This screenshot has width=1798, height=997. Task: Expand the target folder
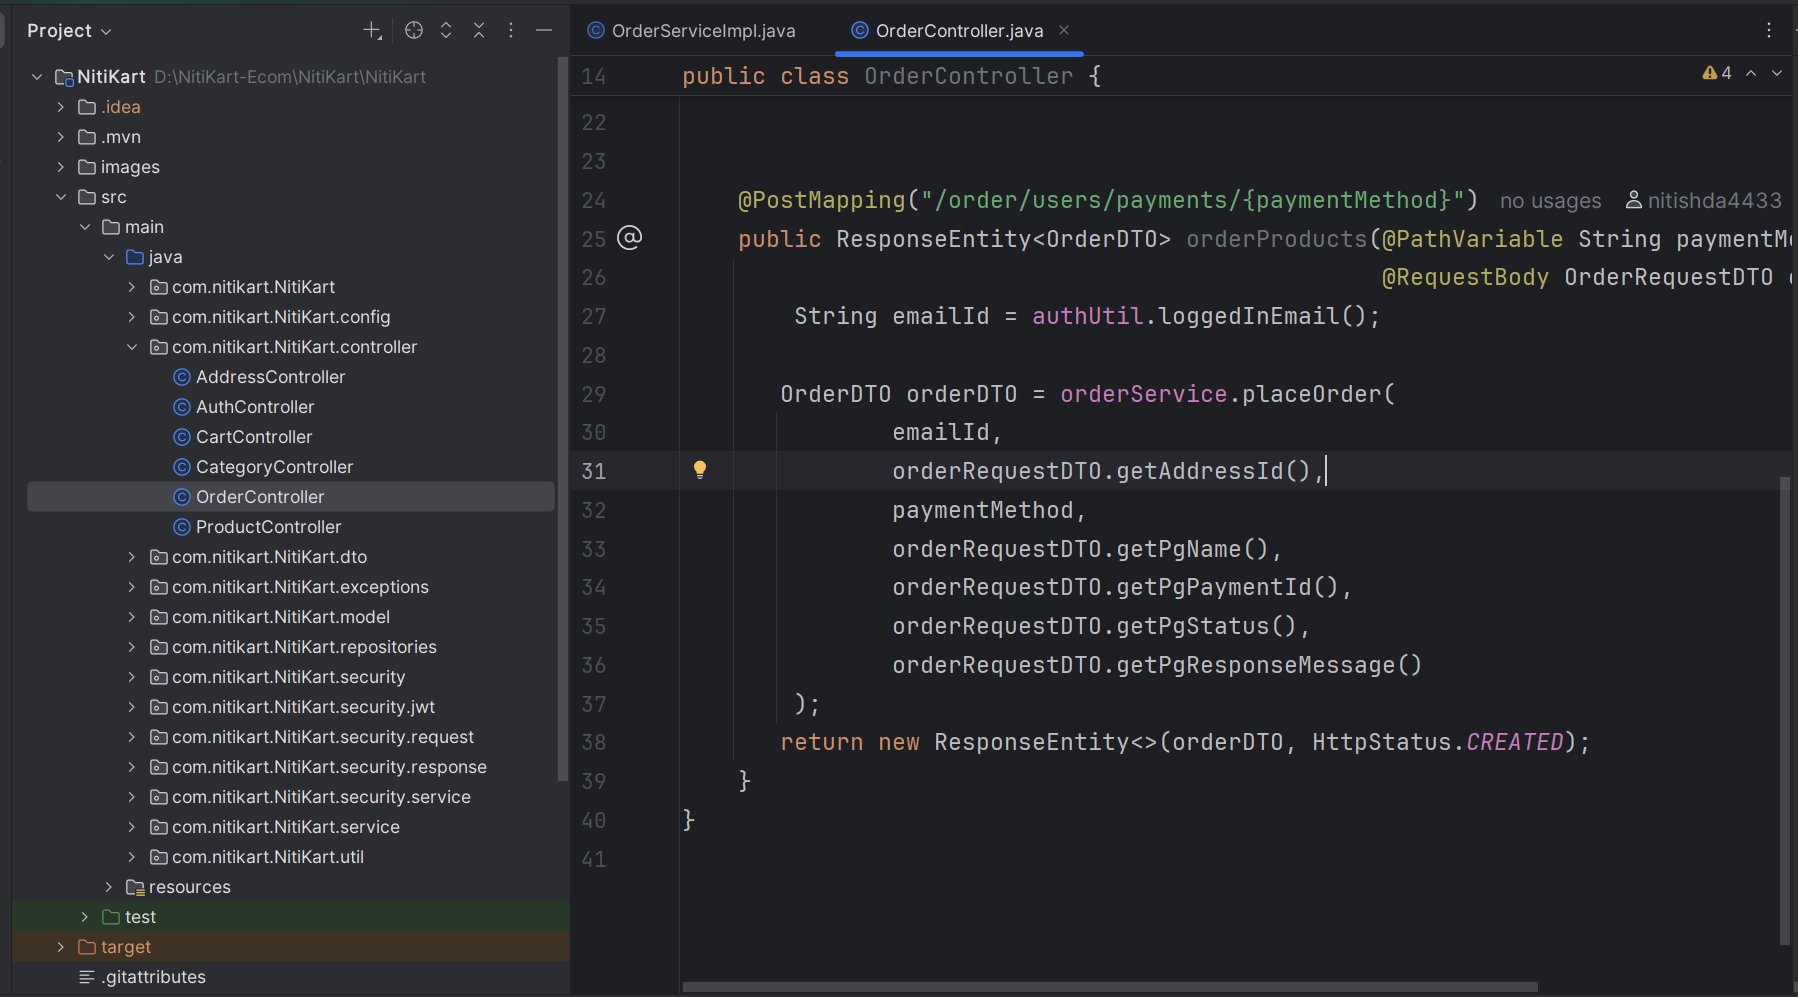(x=61, y=947)
